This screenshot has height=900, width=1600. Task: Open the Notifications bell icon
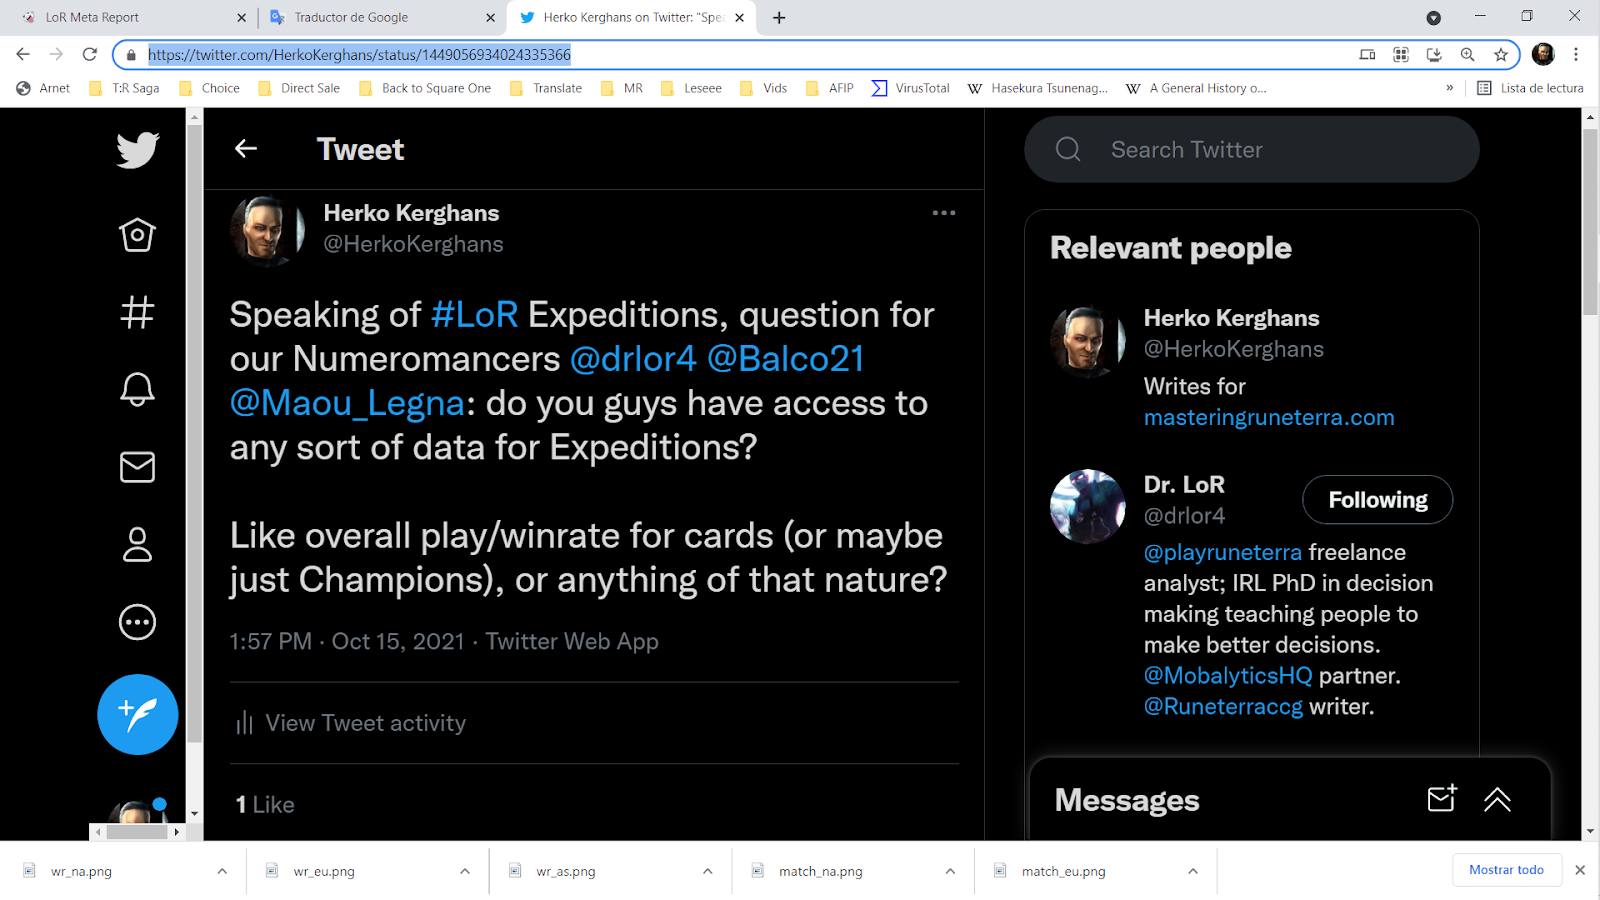point(137,389)
